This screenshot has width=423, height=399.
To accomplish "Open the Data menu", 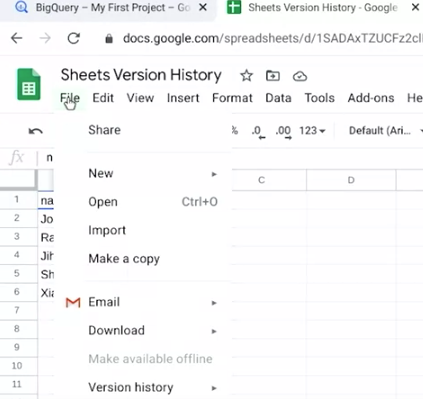I will (278, 98).
